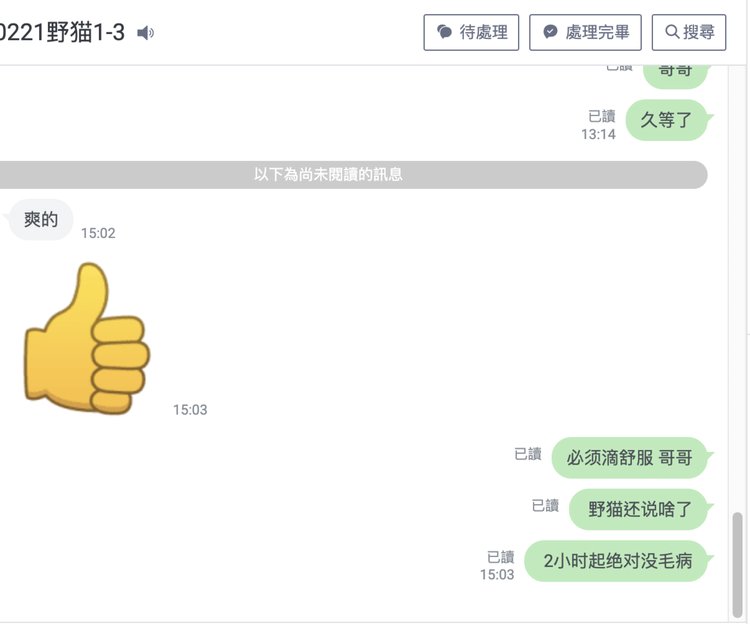Viewport: 750px width, 624px height.
Task: Mute the chat via the speaker icon
Action: coord(145,33)
